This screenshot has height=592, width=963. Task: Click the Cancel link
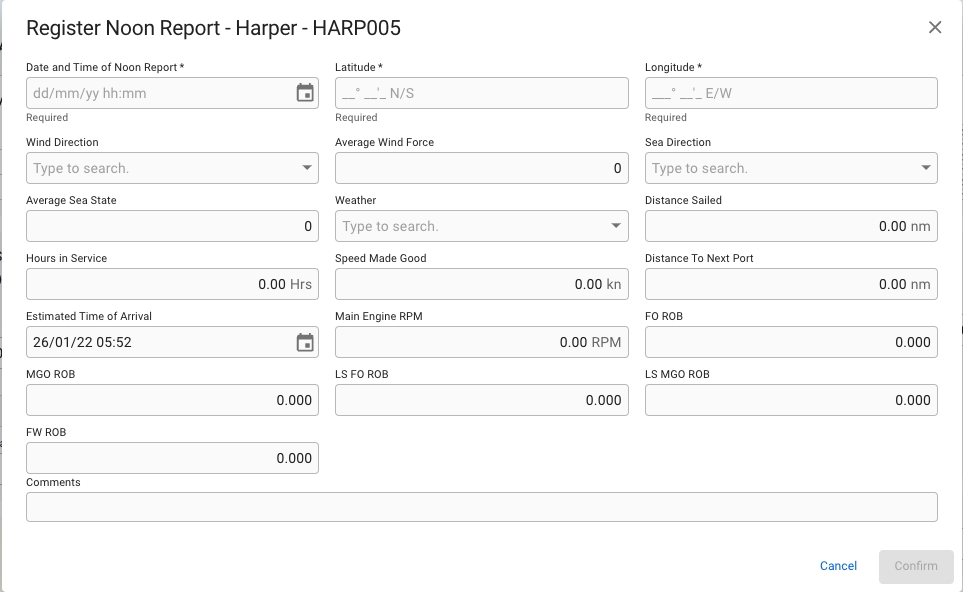click(x=838, y=566)
